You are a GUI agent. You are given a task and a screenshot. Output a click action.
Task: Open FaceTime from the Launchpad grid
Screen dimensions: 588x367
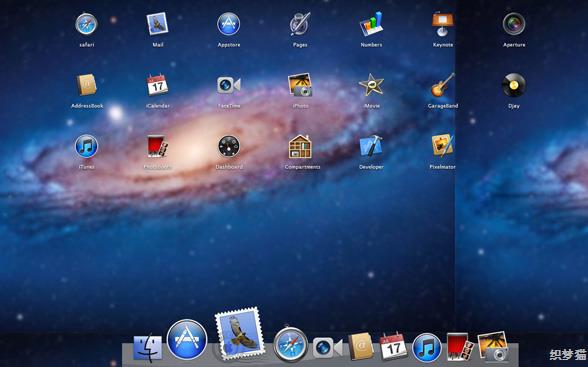coord(228,85)
